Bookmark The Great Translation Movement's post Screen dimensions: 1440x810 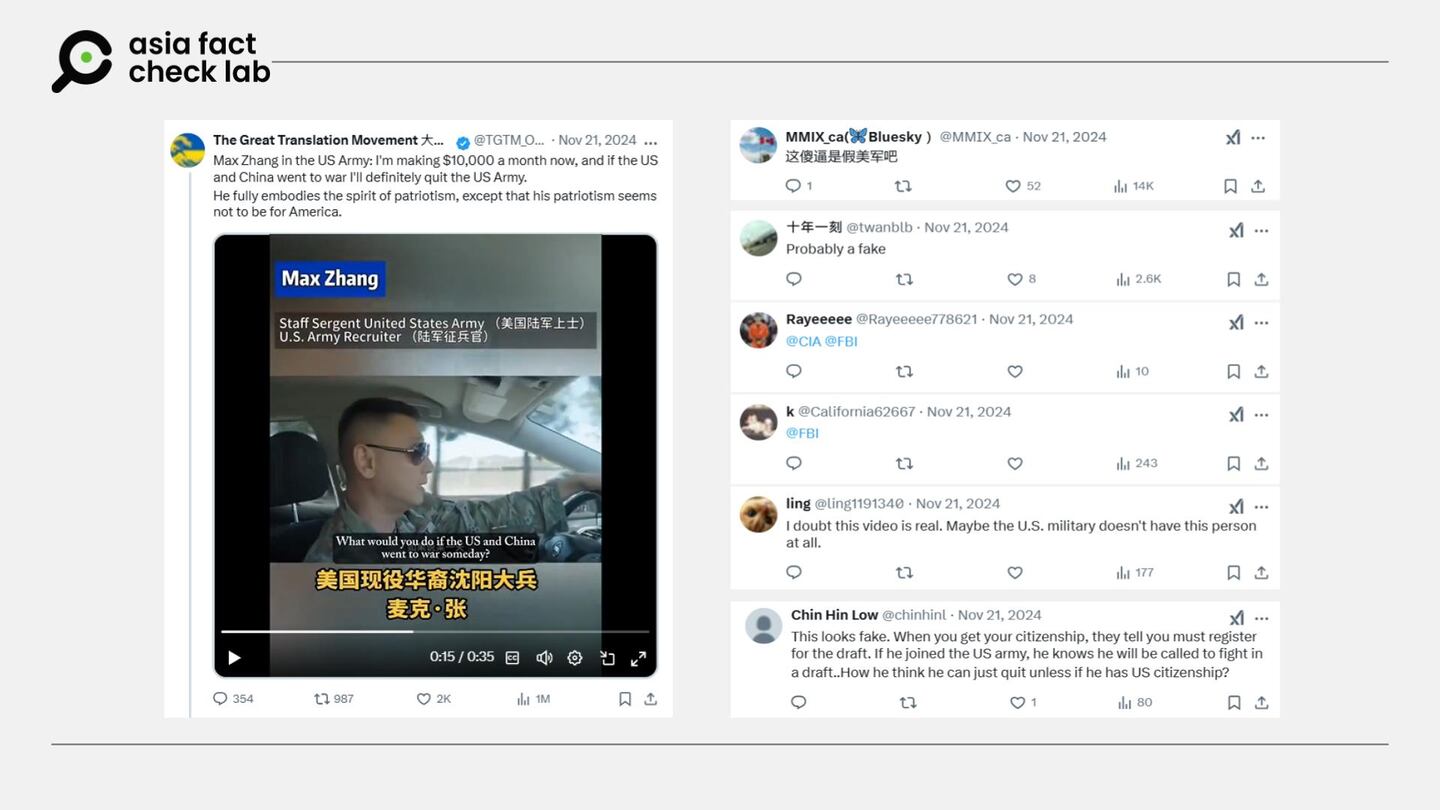coord(624,698)
